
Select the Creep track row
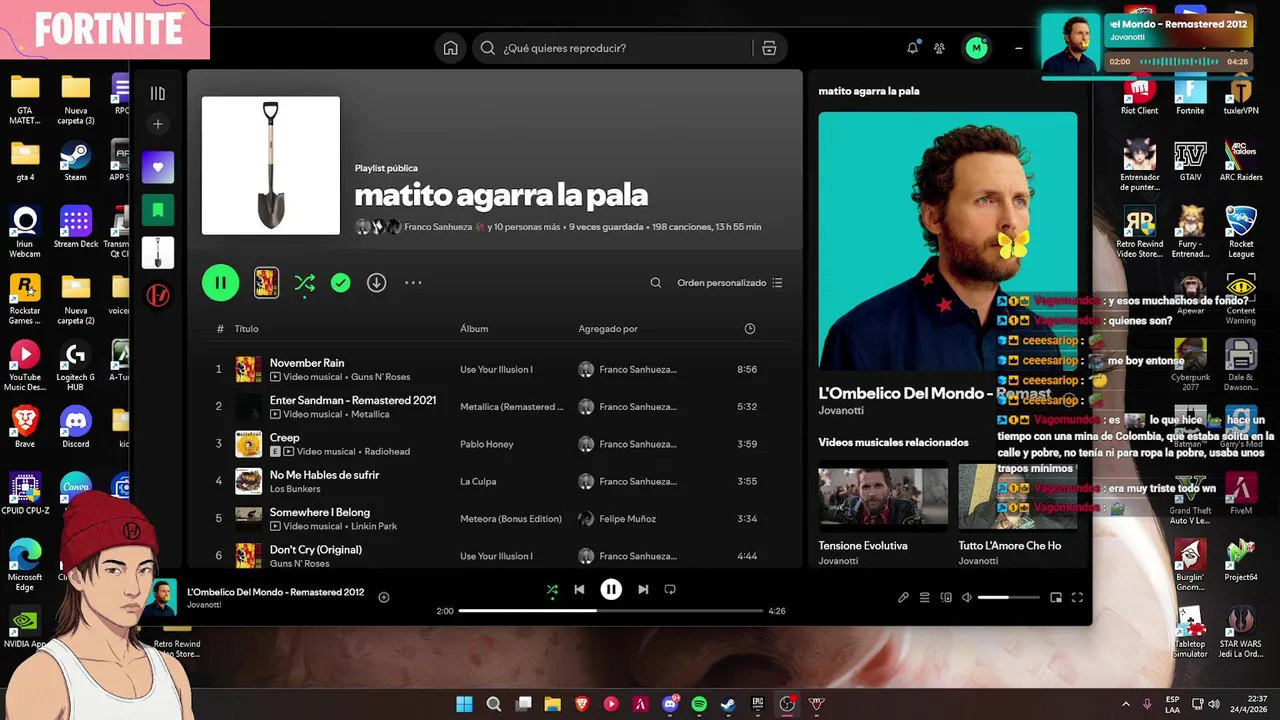pos(495,444)
